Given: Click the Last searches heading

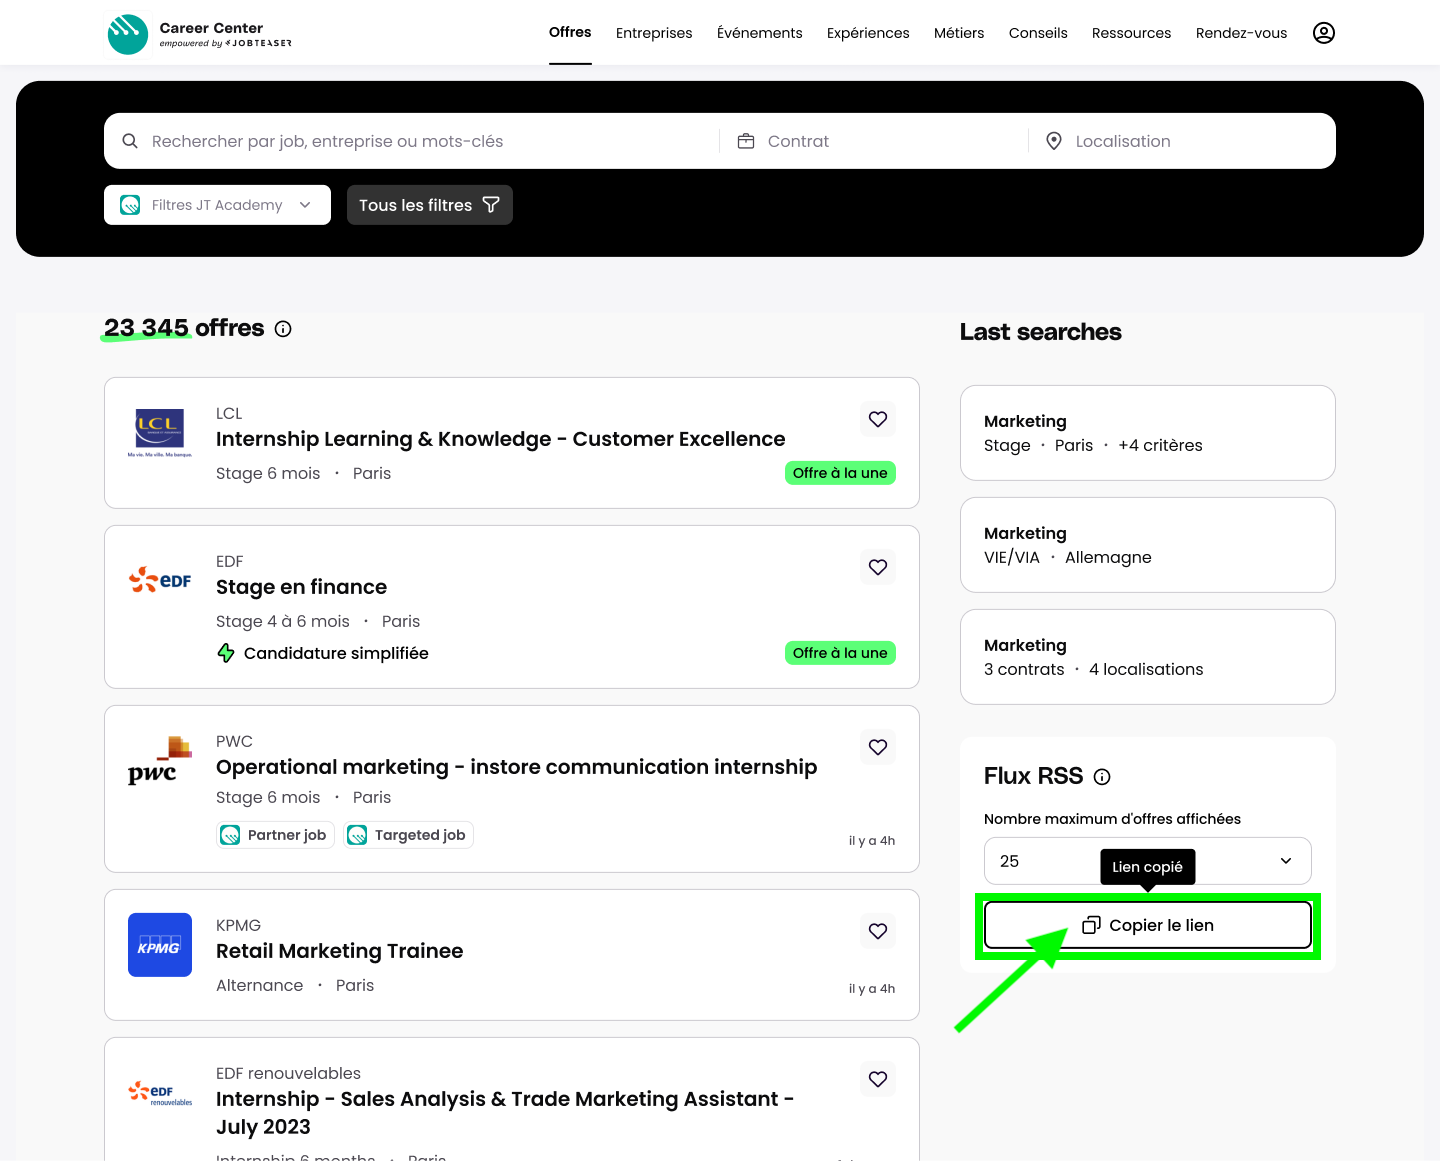Looking at the screenshot, I should (x=1041, y=332).
